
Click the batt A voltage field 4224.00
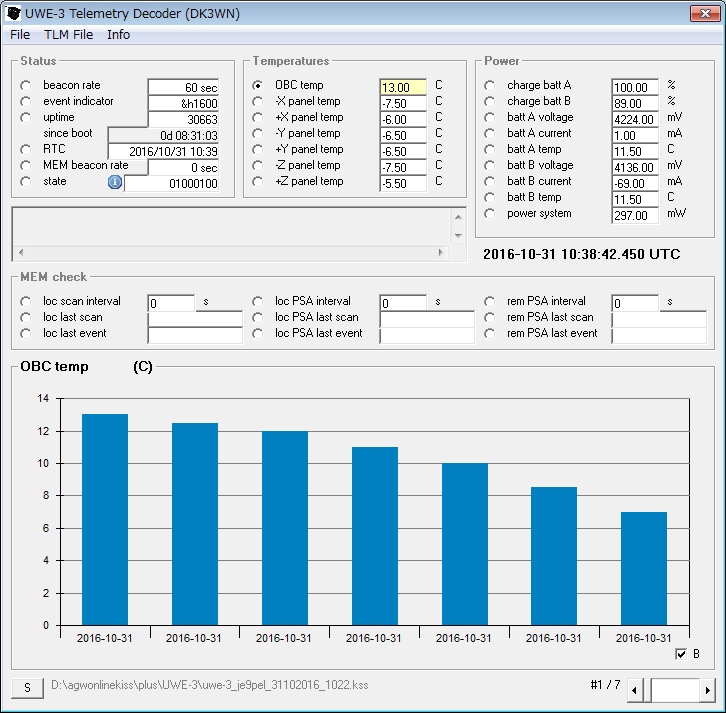(x=635, y=119)
